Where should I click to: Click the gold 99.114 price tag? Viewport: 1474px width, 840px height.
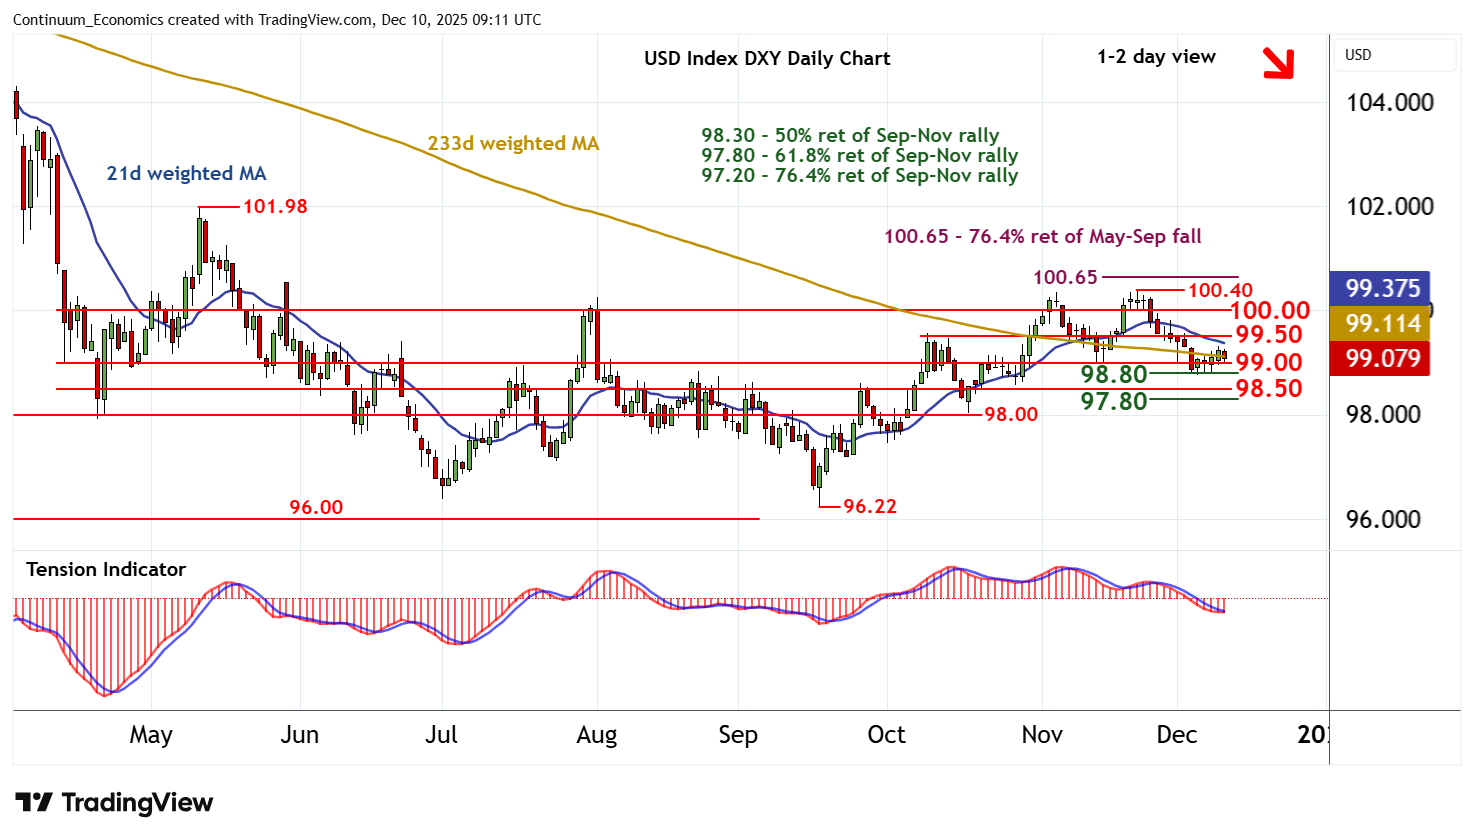(x=1382, y=324)
